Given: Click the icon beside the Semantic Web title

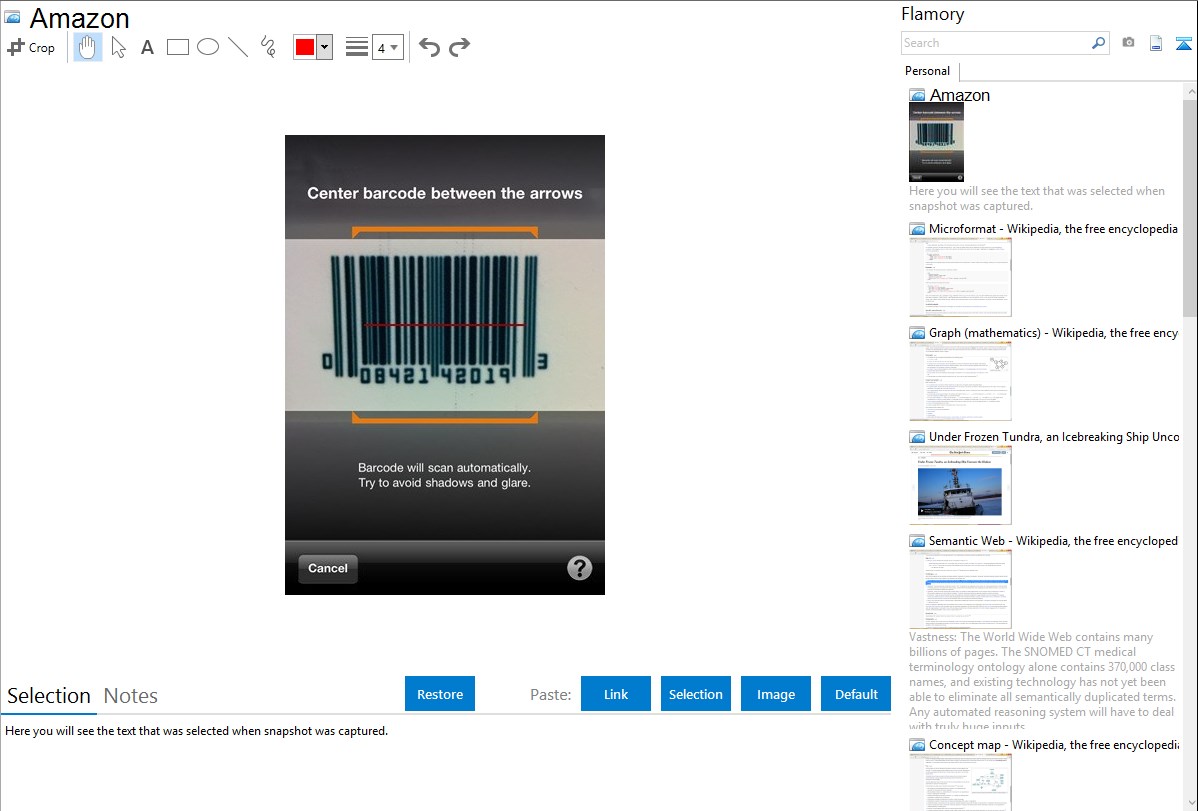Looking at the screenshot, I should click(x=918, y=541).
